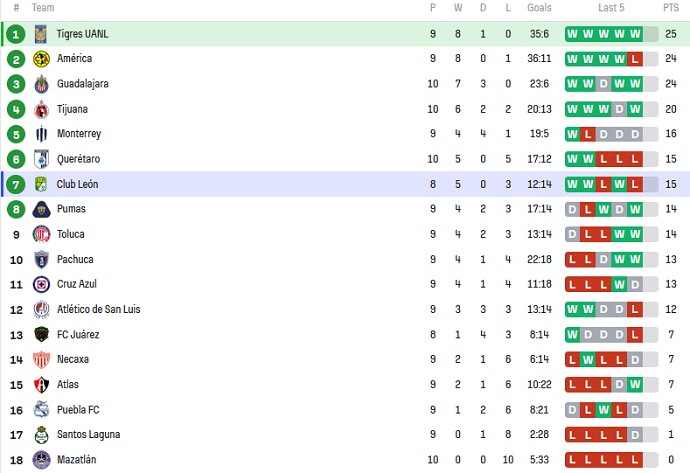The image size is (690, 473).
Task: Click the América club logo
Action: (41, 59)
